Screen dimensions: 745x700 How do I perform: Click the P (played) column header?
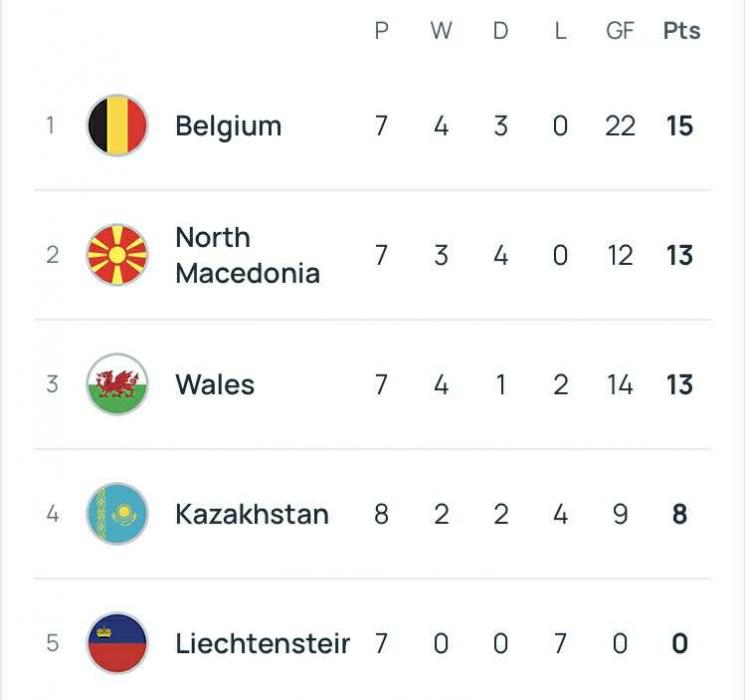[x=381, y=31]
